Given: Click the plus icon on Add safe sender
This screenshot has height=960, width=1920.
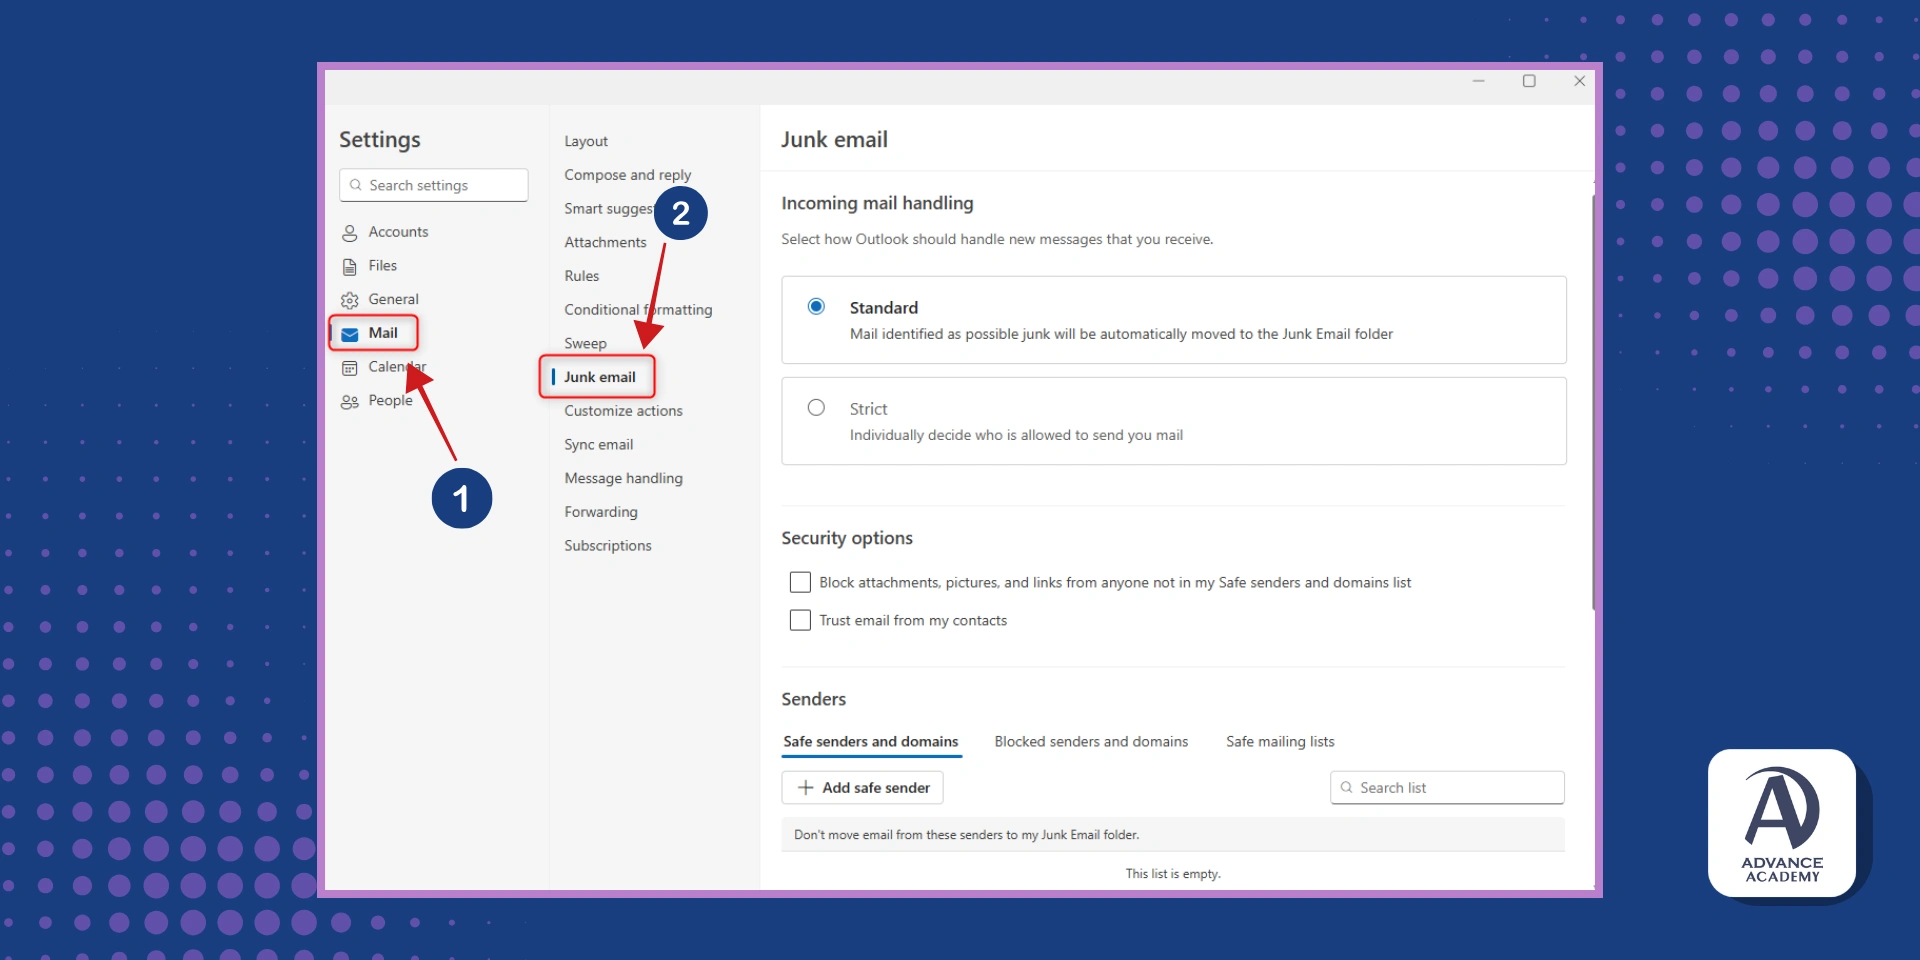Looking at the screenshot, I should tap(805, 788).
